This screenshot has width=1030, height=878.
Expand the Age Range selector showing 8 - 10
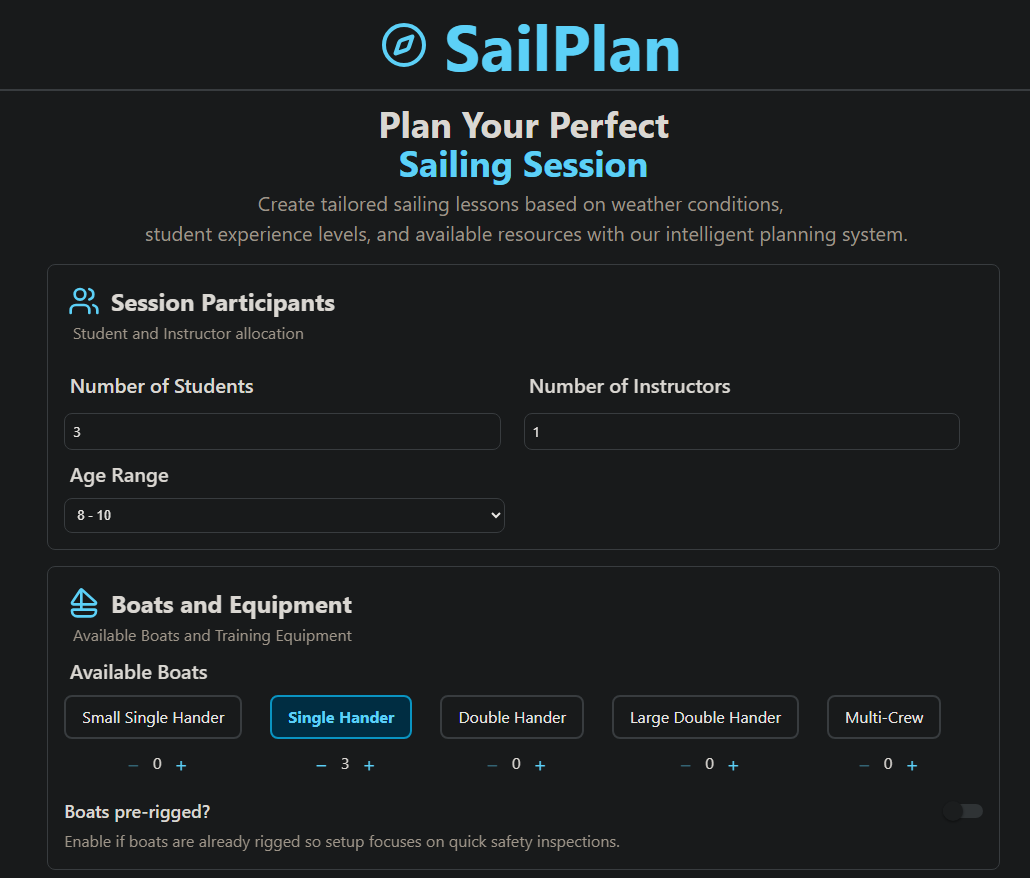(284, 514)
